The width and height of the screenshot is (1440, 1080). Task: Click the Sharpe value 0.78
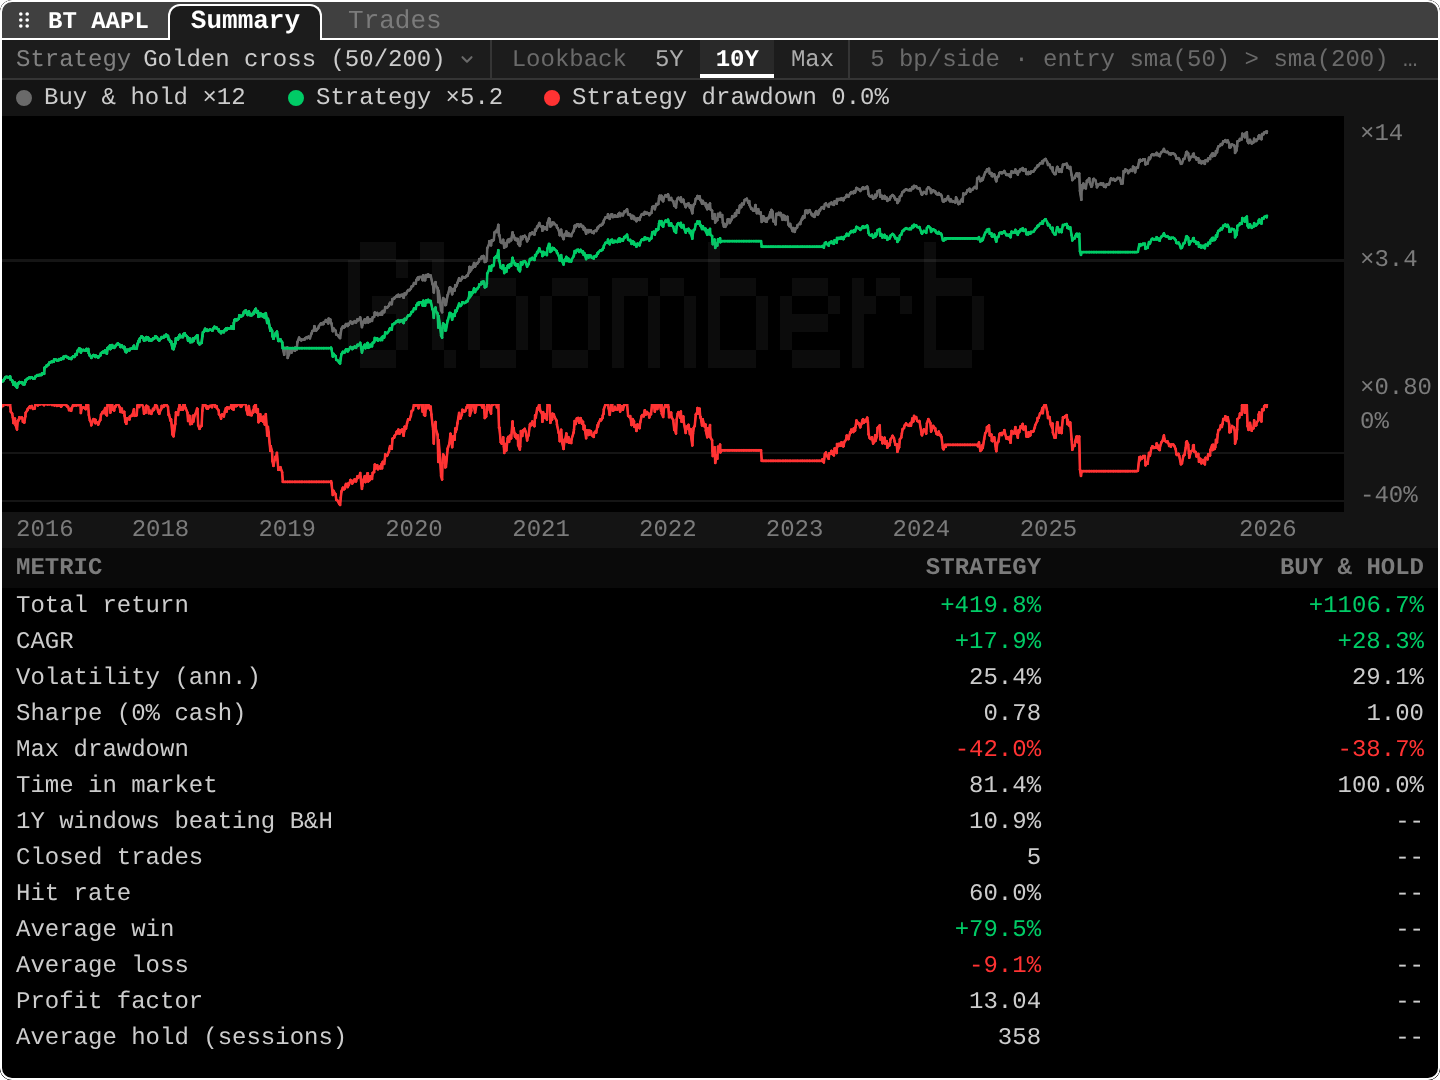click(1012, 713)
